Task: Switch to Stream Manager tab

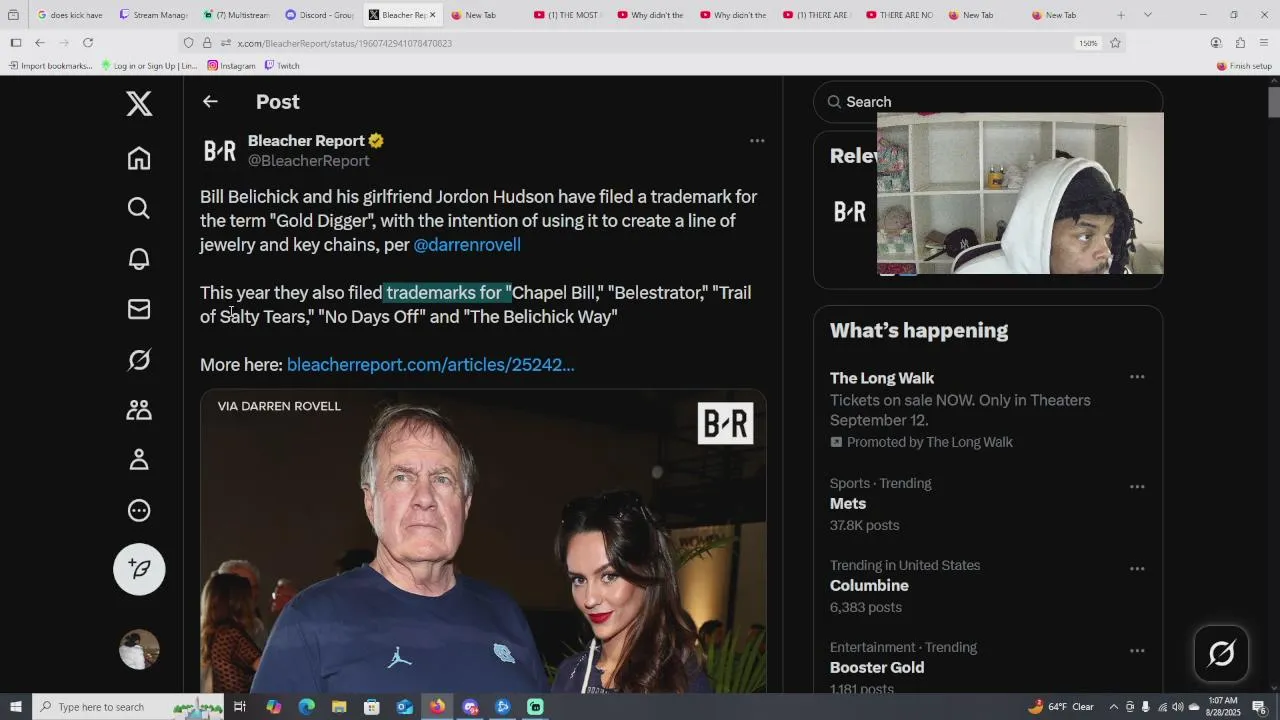Action: tap(152, 15)
